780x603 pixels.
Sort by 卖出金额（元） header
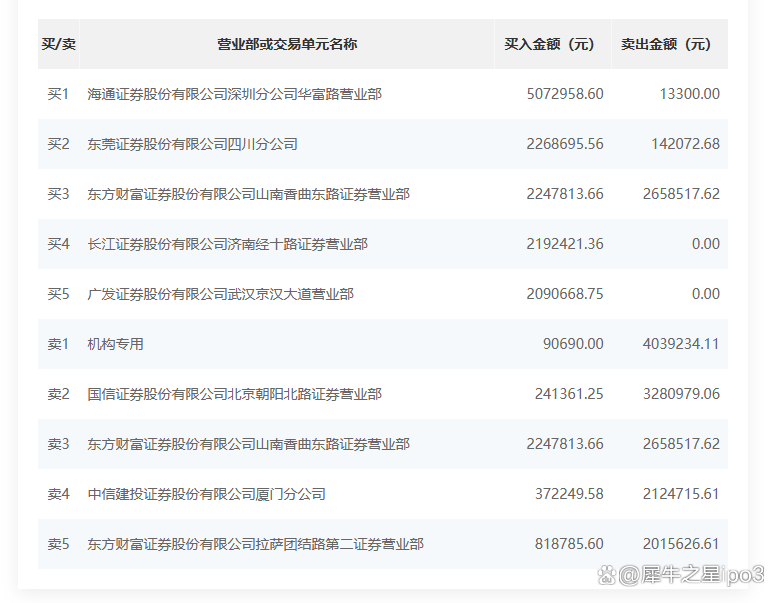click(x=666, y=44)
